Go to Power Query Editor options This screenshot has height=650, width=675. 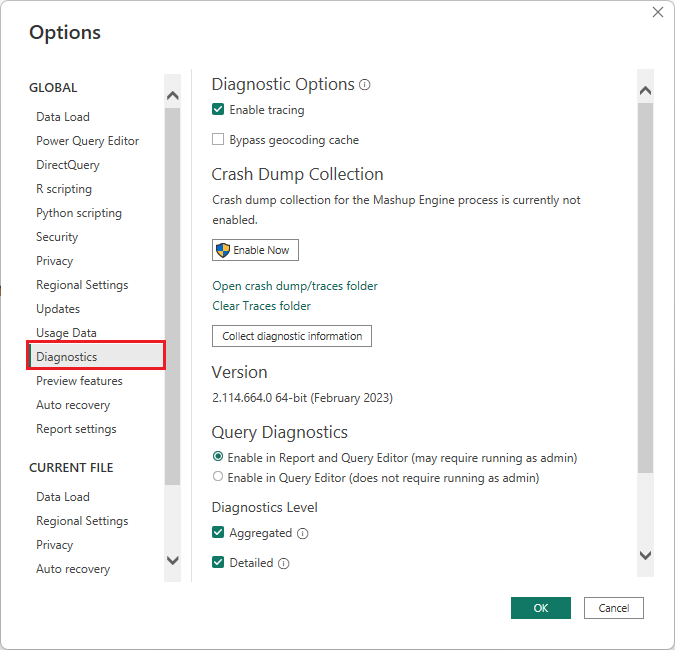87,141
